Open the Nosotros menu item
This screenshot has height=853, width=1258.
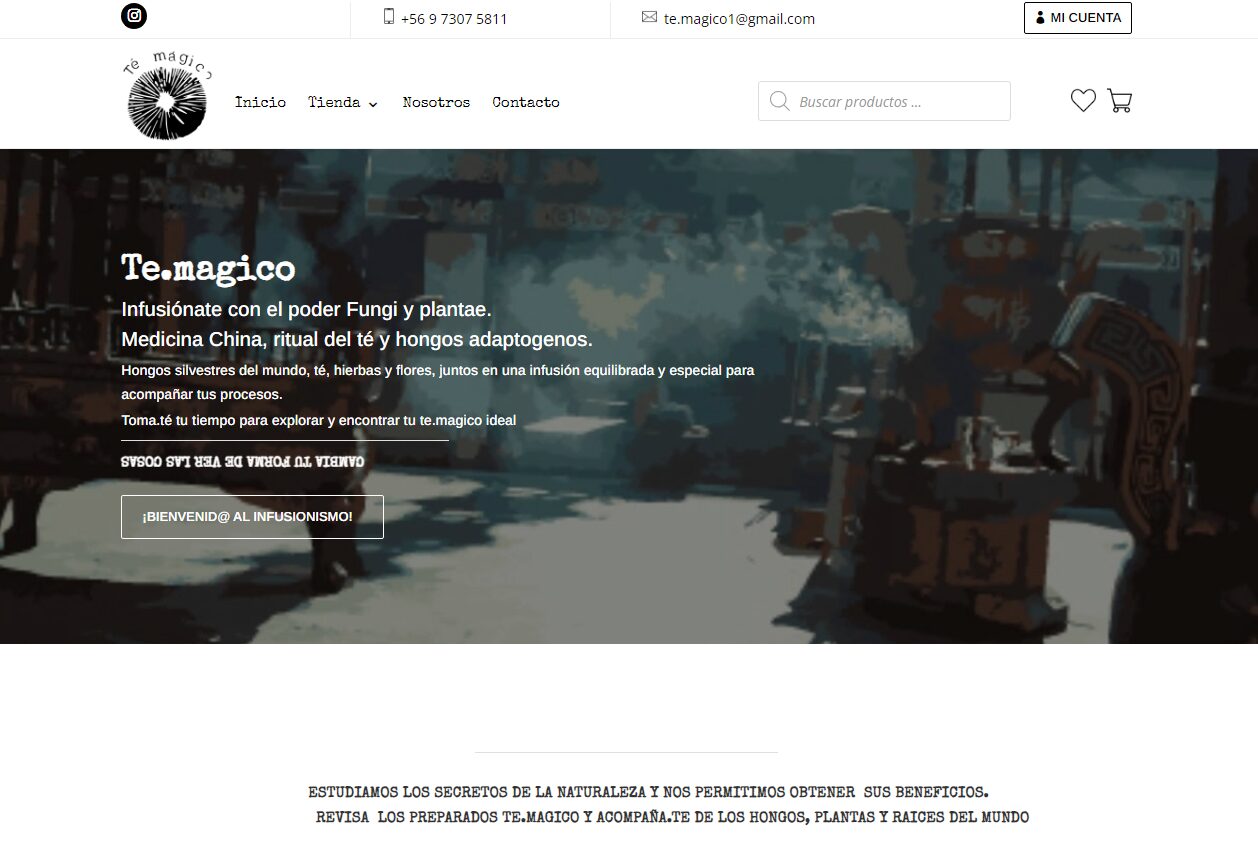tap(436, 102)
